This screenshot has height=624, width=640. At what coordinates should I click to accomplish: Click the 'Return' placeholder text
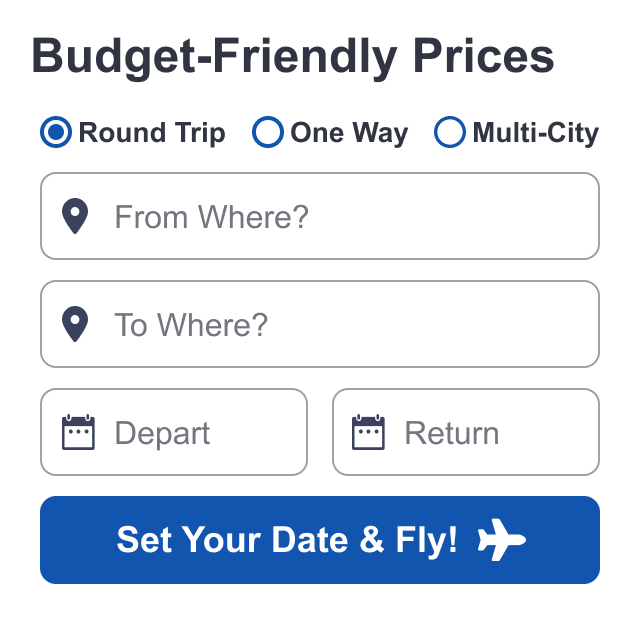[x=451, y=433]
